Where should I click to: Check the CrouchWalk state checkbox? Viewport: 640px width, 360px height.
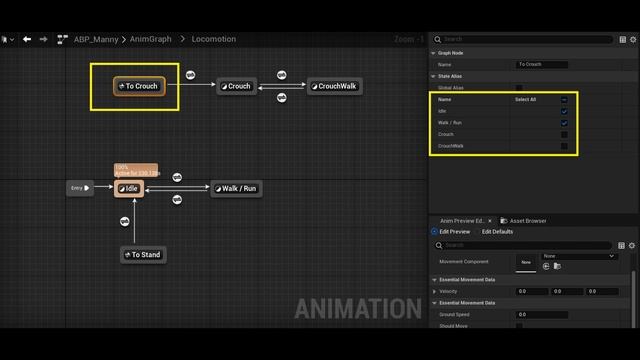pyautogui.click(x=564, y=146)
